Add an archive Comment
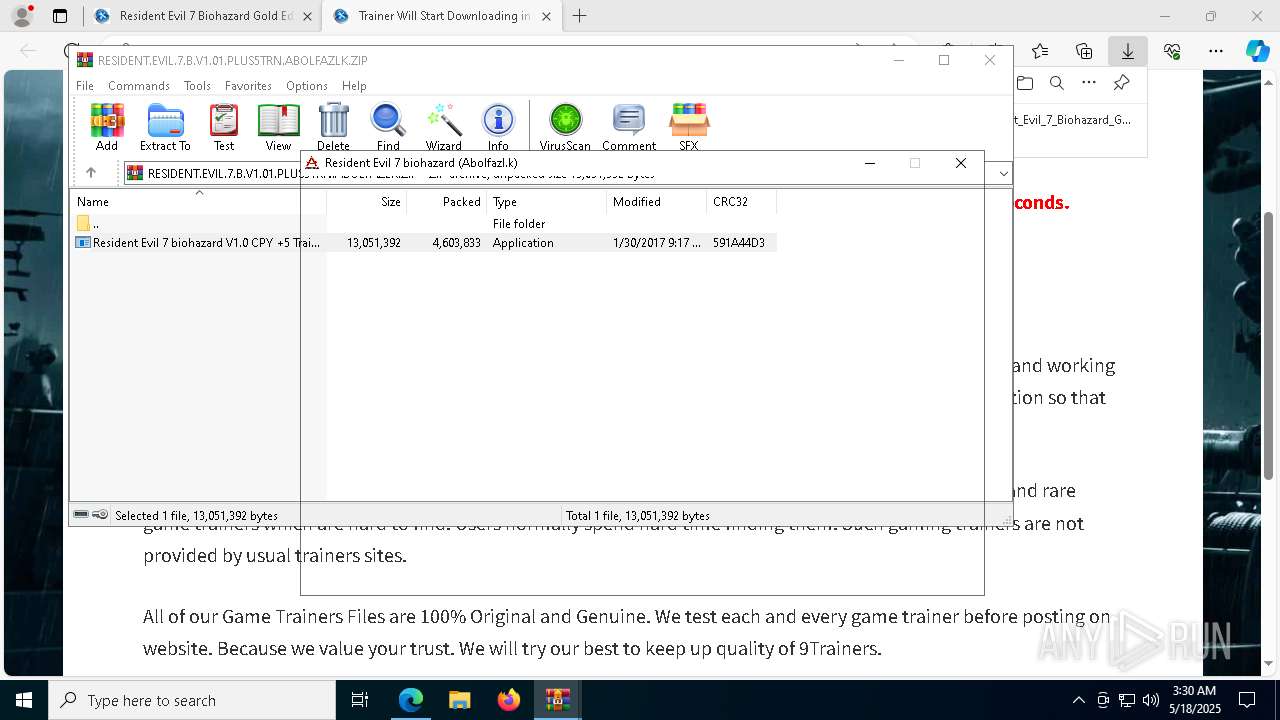The width and height of the screenshot is (1280, 720). (629, 127)
